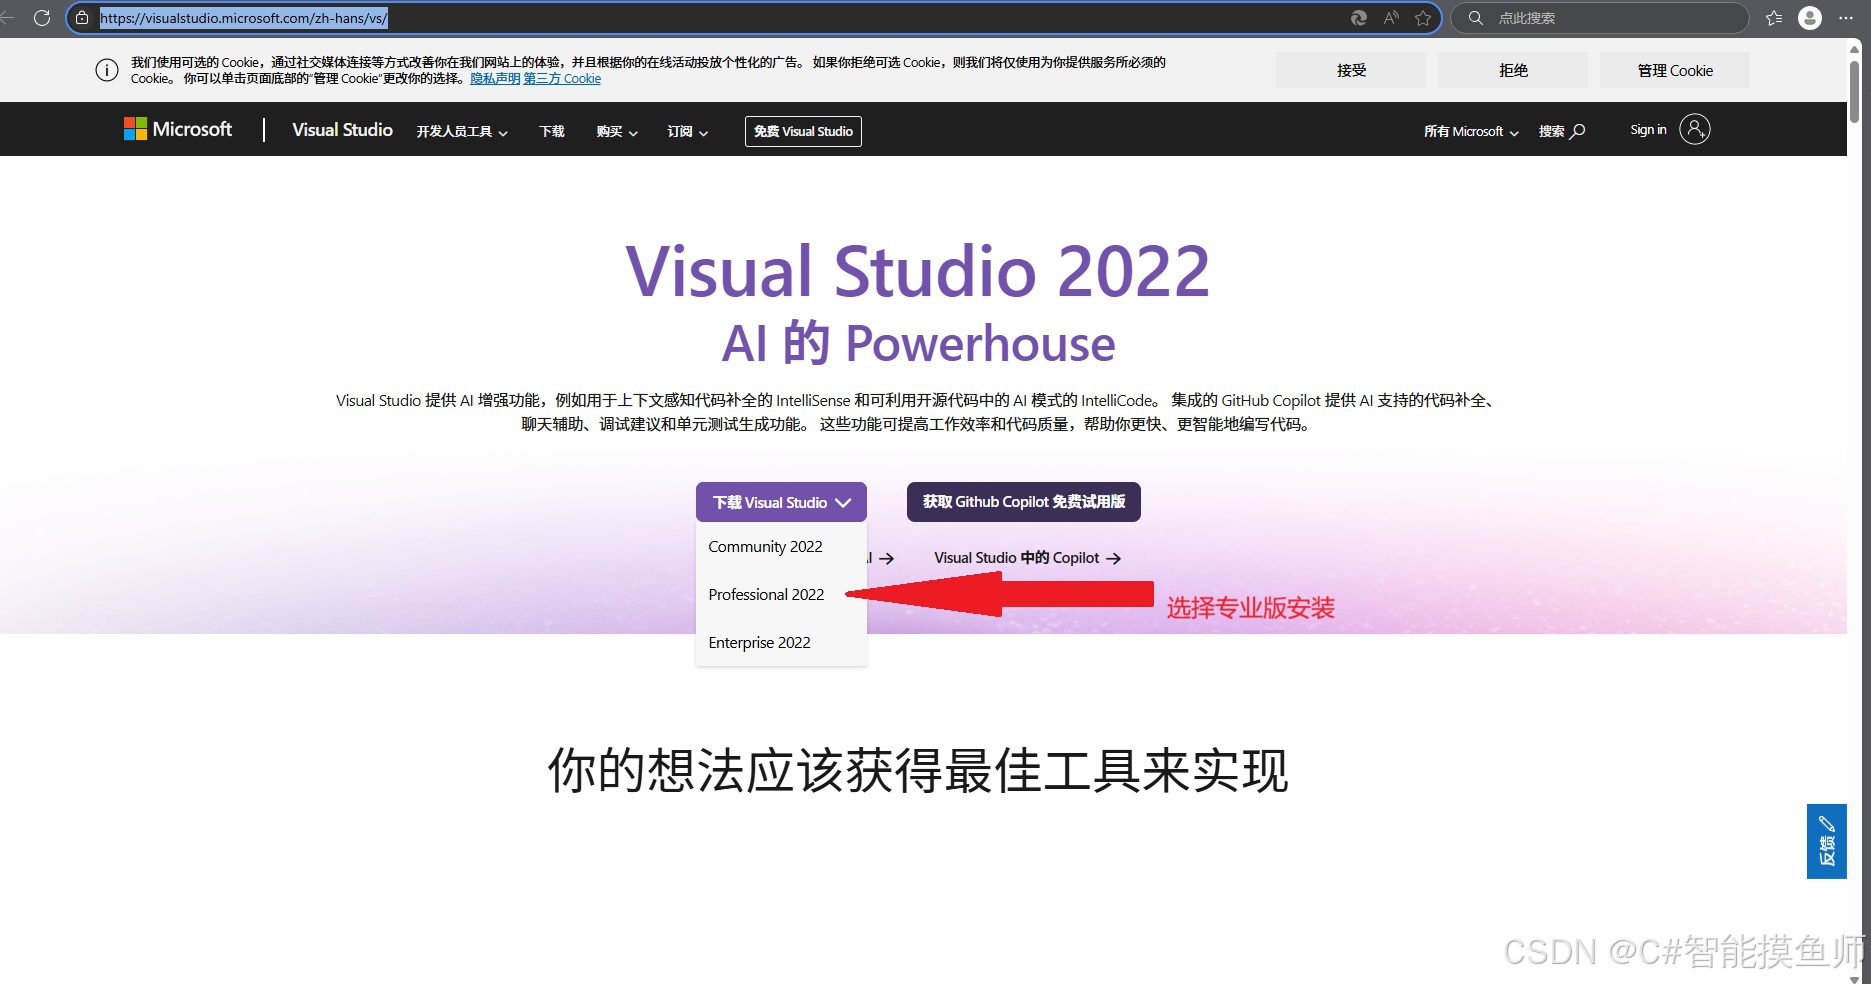The width and height of the screenshot is (1871, 984).
Task: Open the 隐私声明 privacy link
Action: (494, 78)
